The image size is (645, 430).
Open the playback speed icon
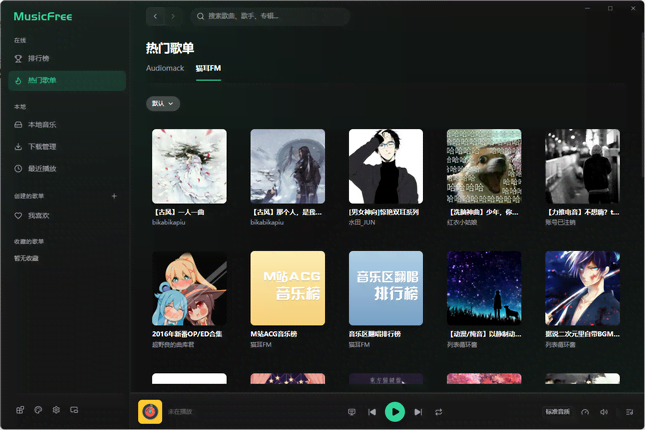[x=585, y=412]
